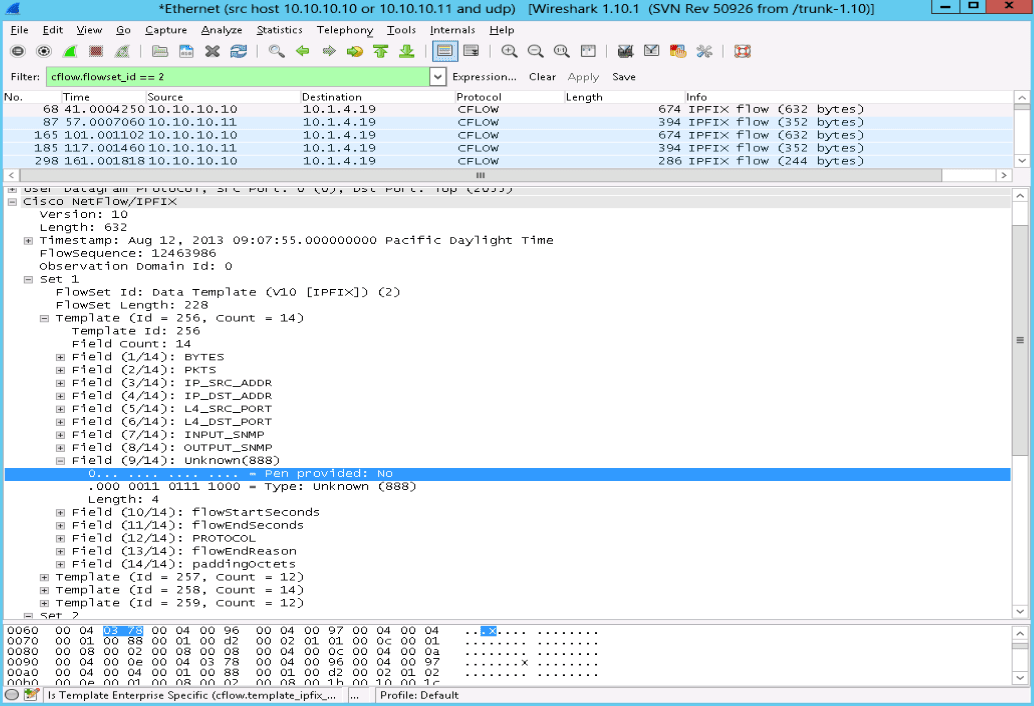Click the Profile: Default status entry
Viewport: 1034px width, 706px height.
[419, 695]
